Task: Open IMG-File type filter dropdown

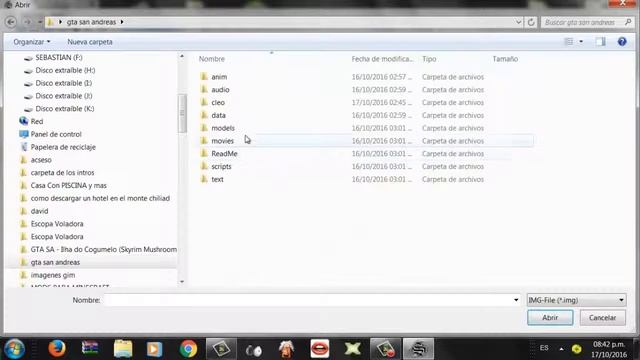Action: click(576, 300)
